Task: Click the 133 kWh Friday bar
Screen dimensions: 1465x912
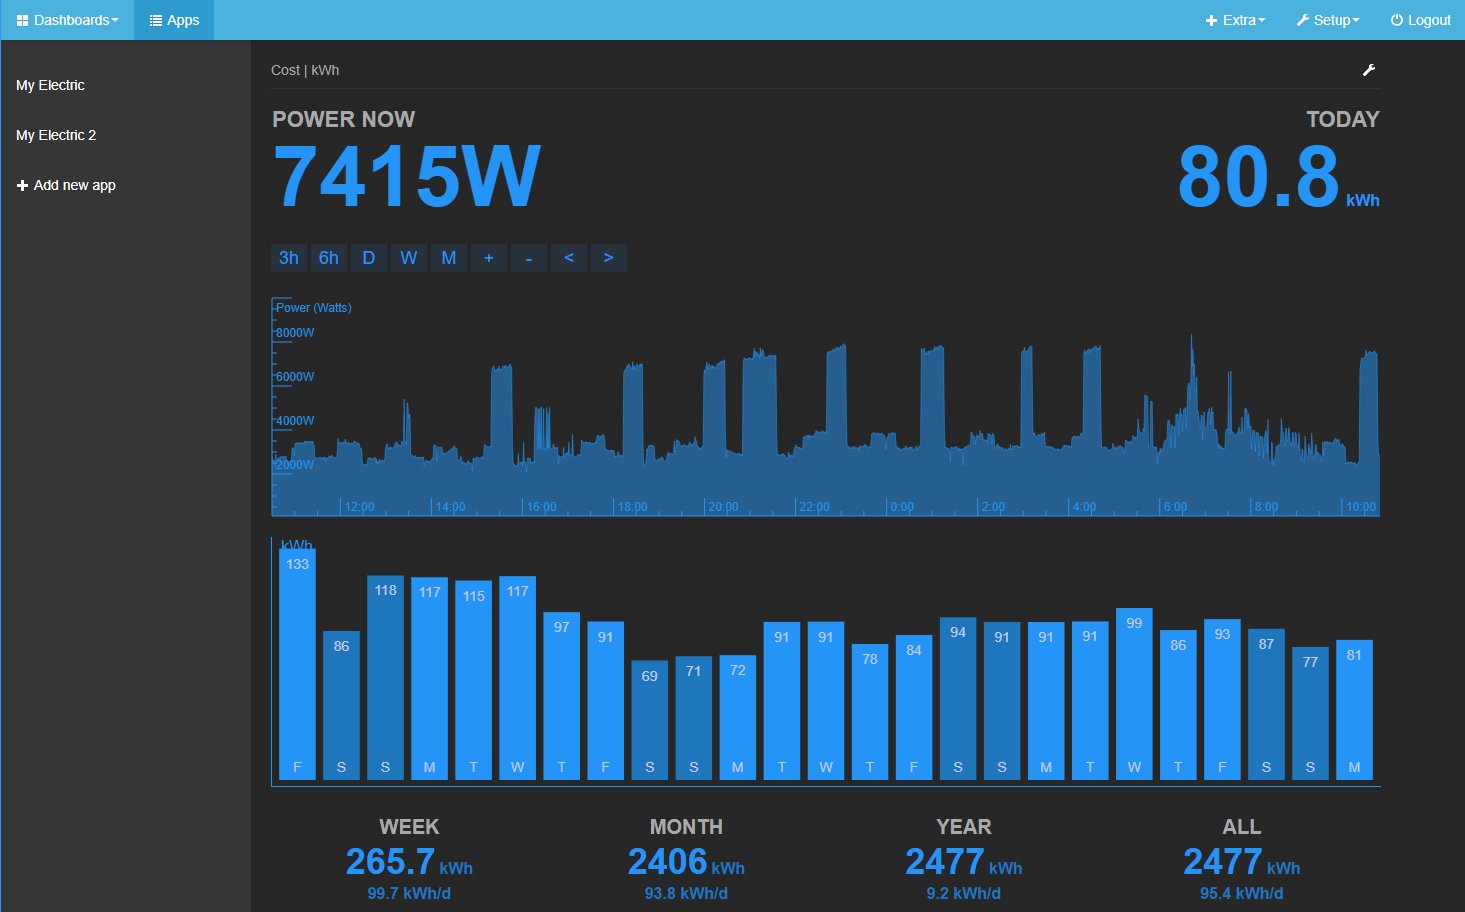Action: point(297,664)
